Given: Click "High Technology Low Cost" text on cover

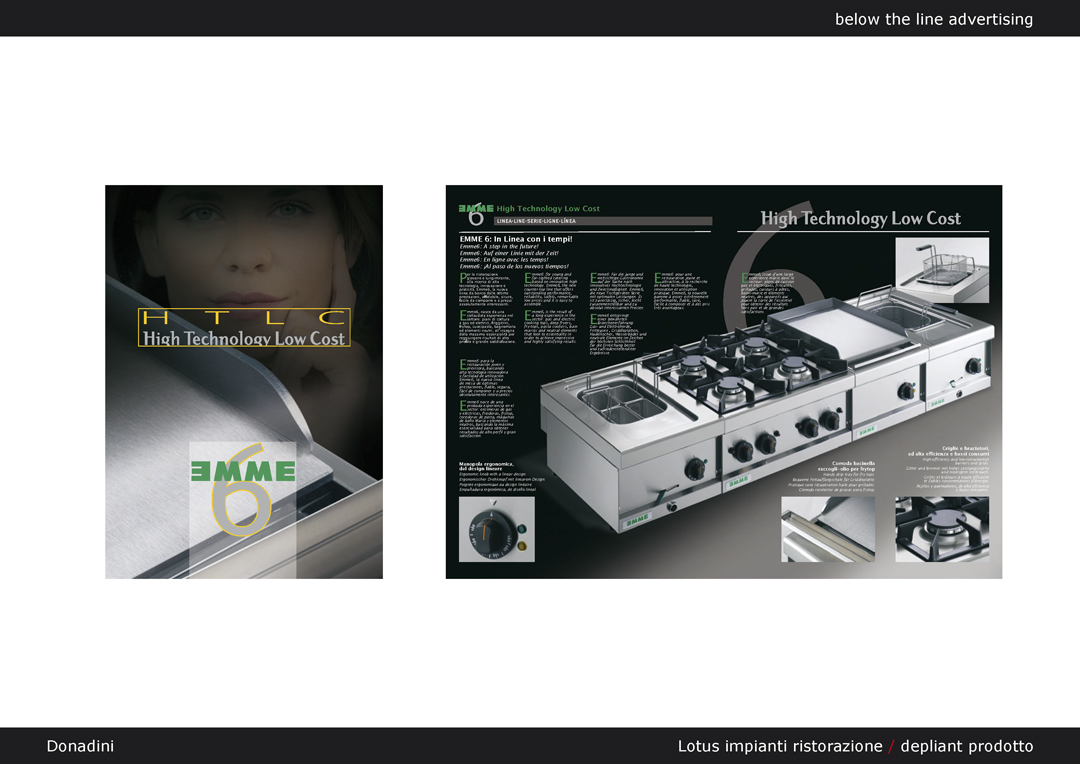Looking at the screenshot, I should coord(244,339).
